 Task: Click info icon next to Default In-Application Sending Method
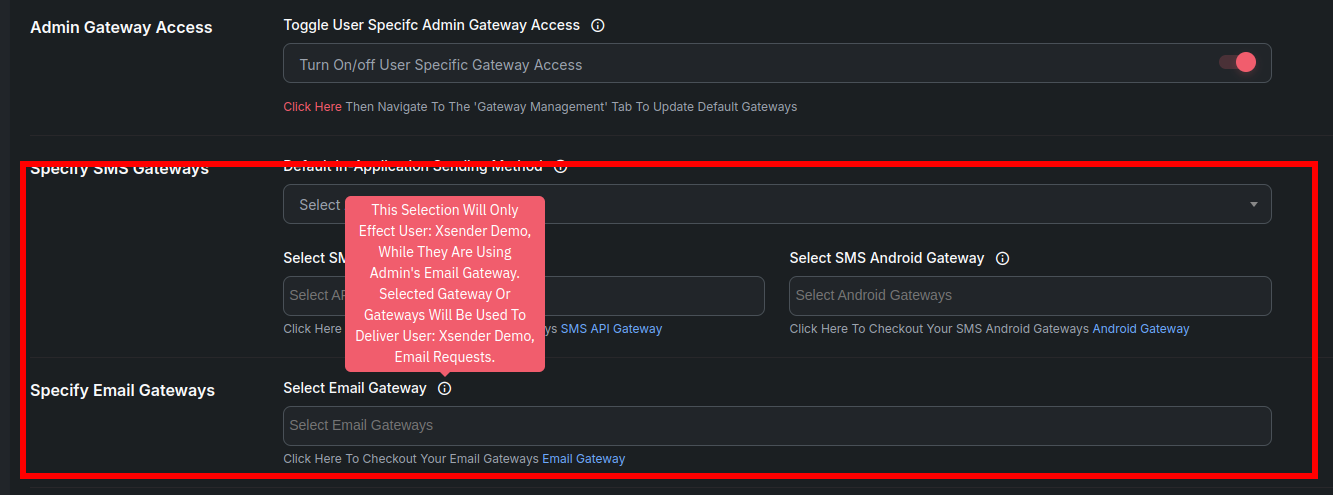[x=561, y=167]
